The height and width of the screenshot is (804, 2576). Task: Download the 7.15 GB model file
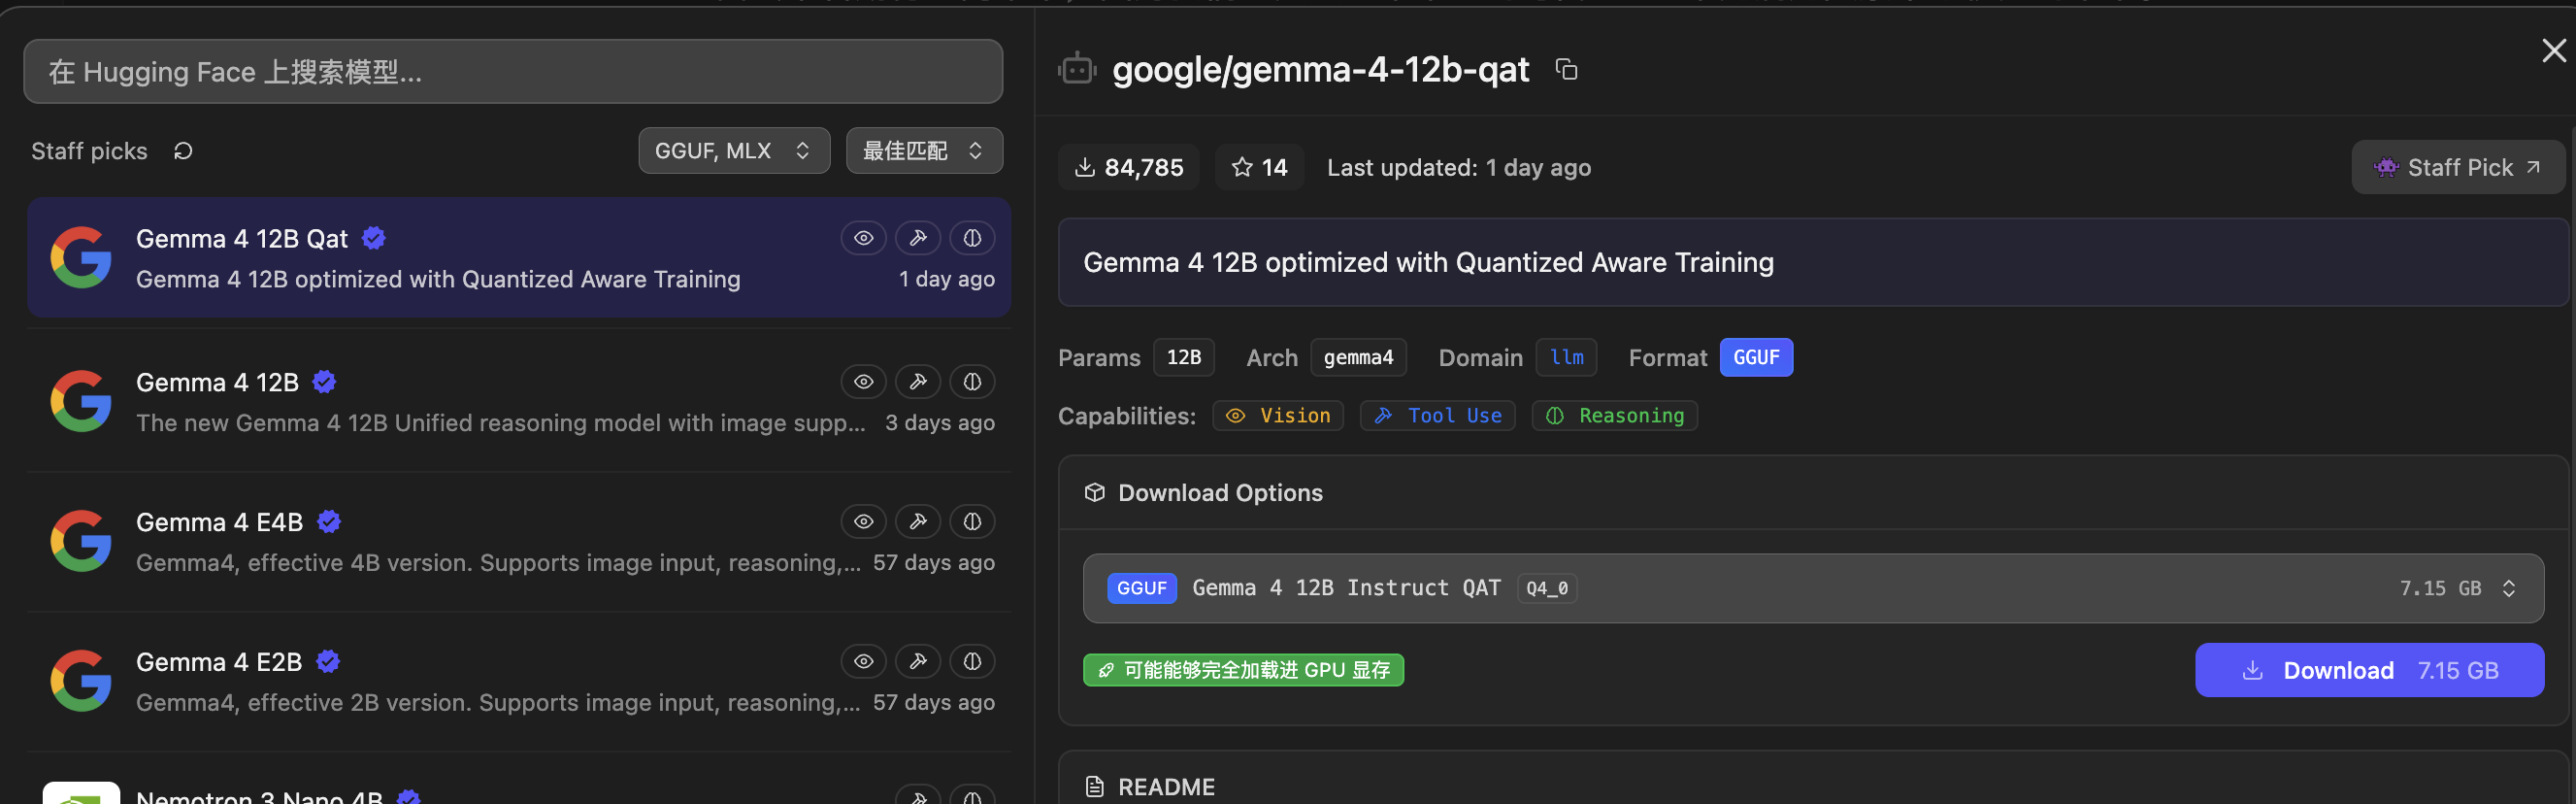(x=2368, y=671)
